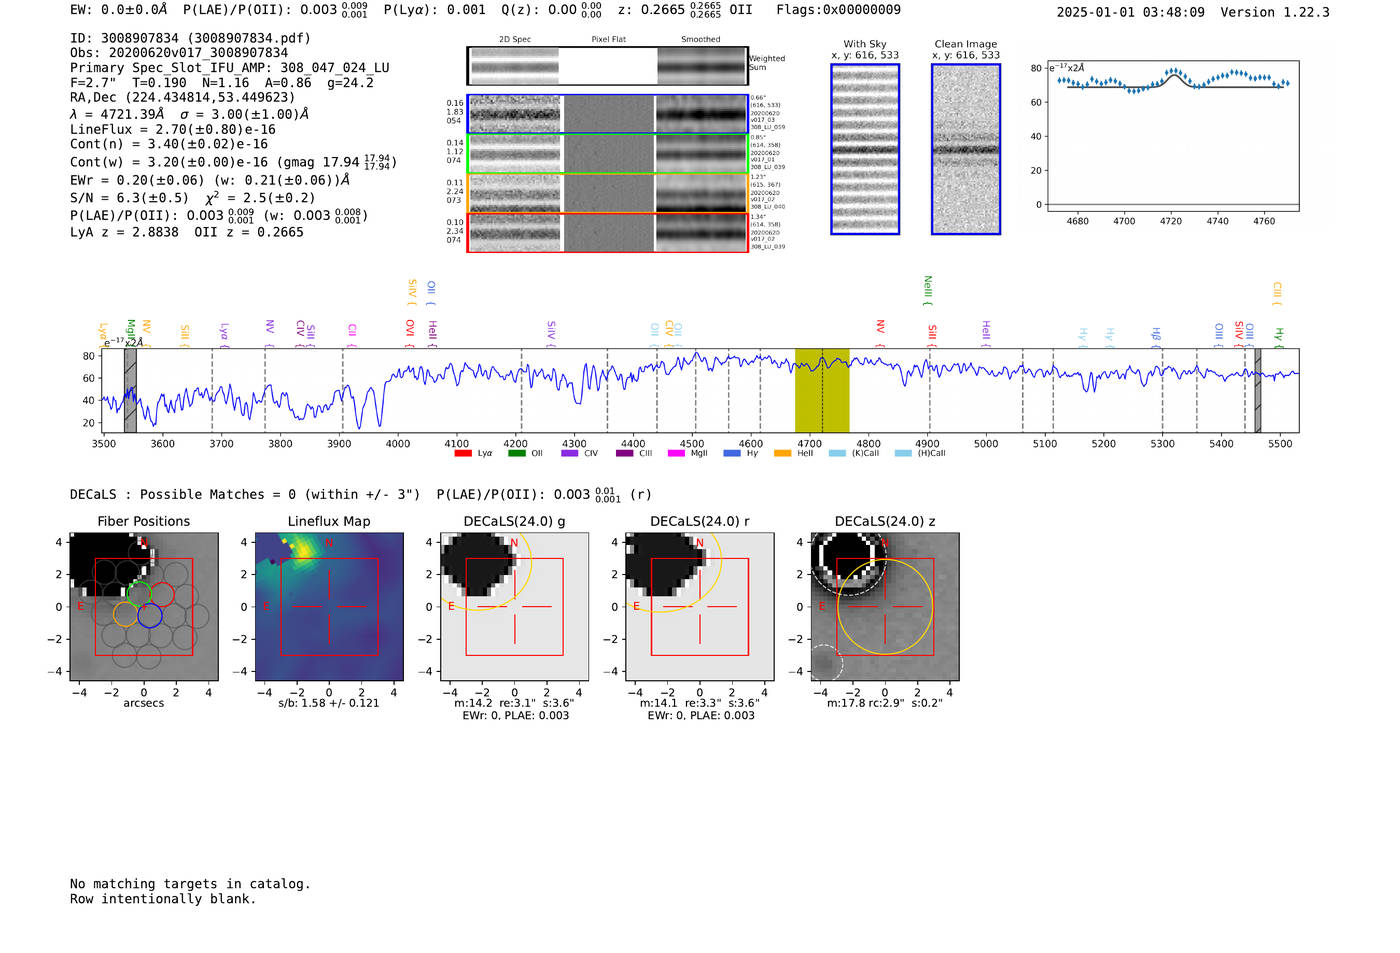
Task: Click the red OVI line marker label
Action: [410, 328]
